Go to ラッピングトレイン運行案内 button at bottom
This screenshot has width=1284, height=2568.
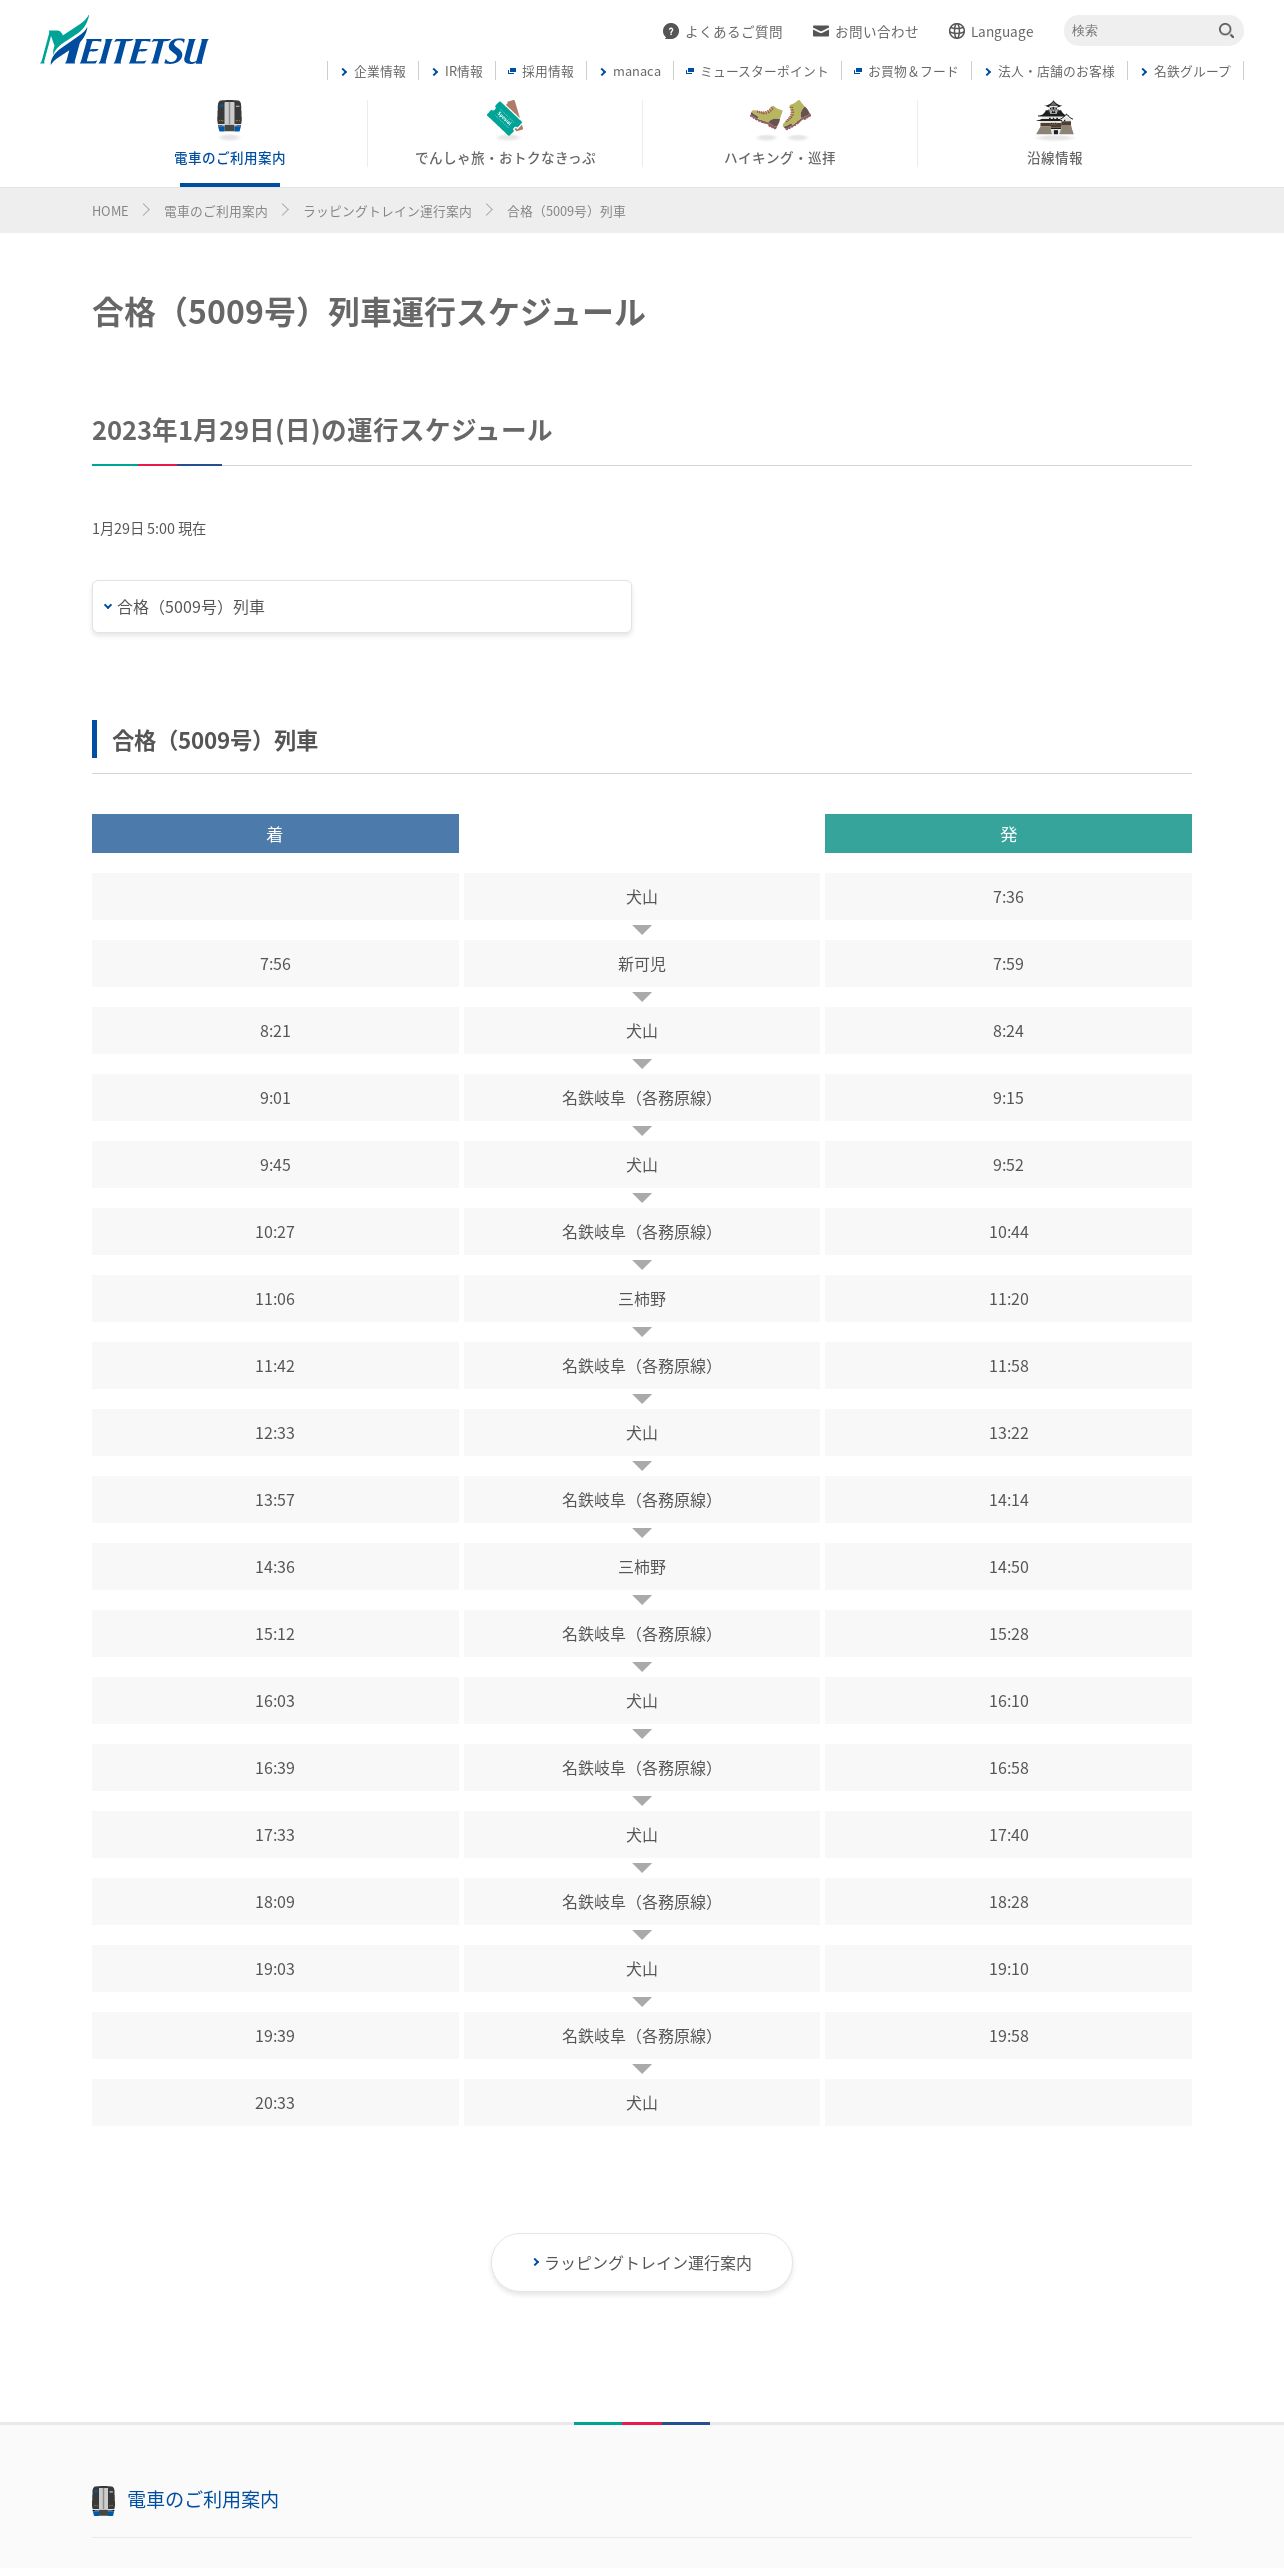642,2262
